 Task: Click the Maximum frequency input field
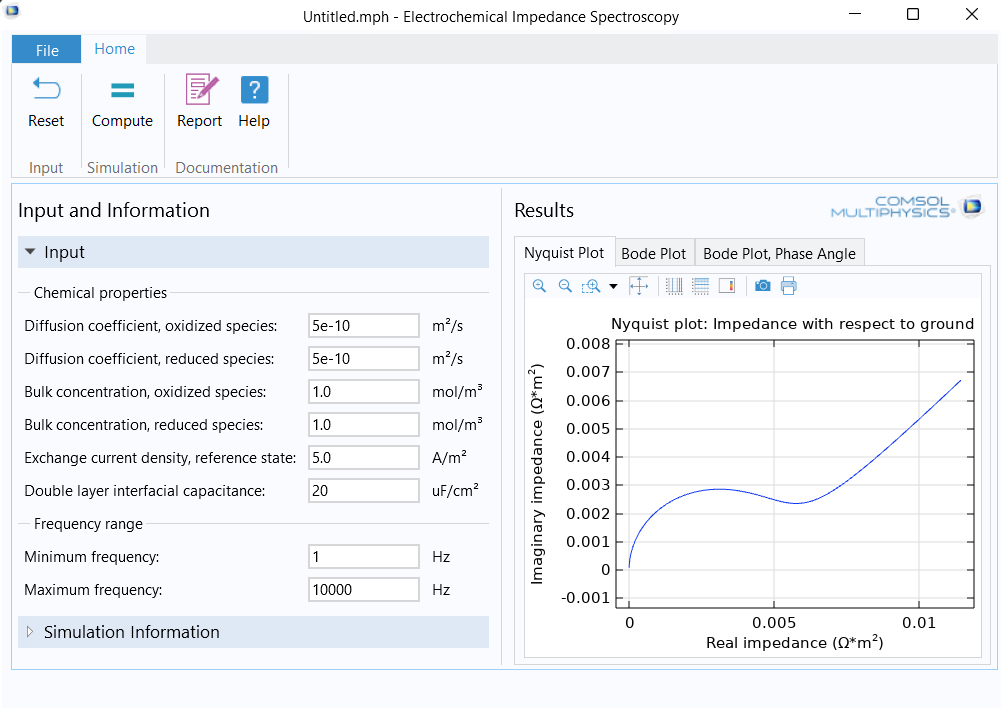364,590
